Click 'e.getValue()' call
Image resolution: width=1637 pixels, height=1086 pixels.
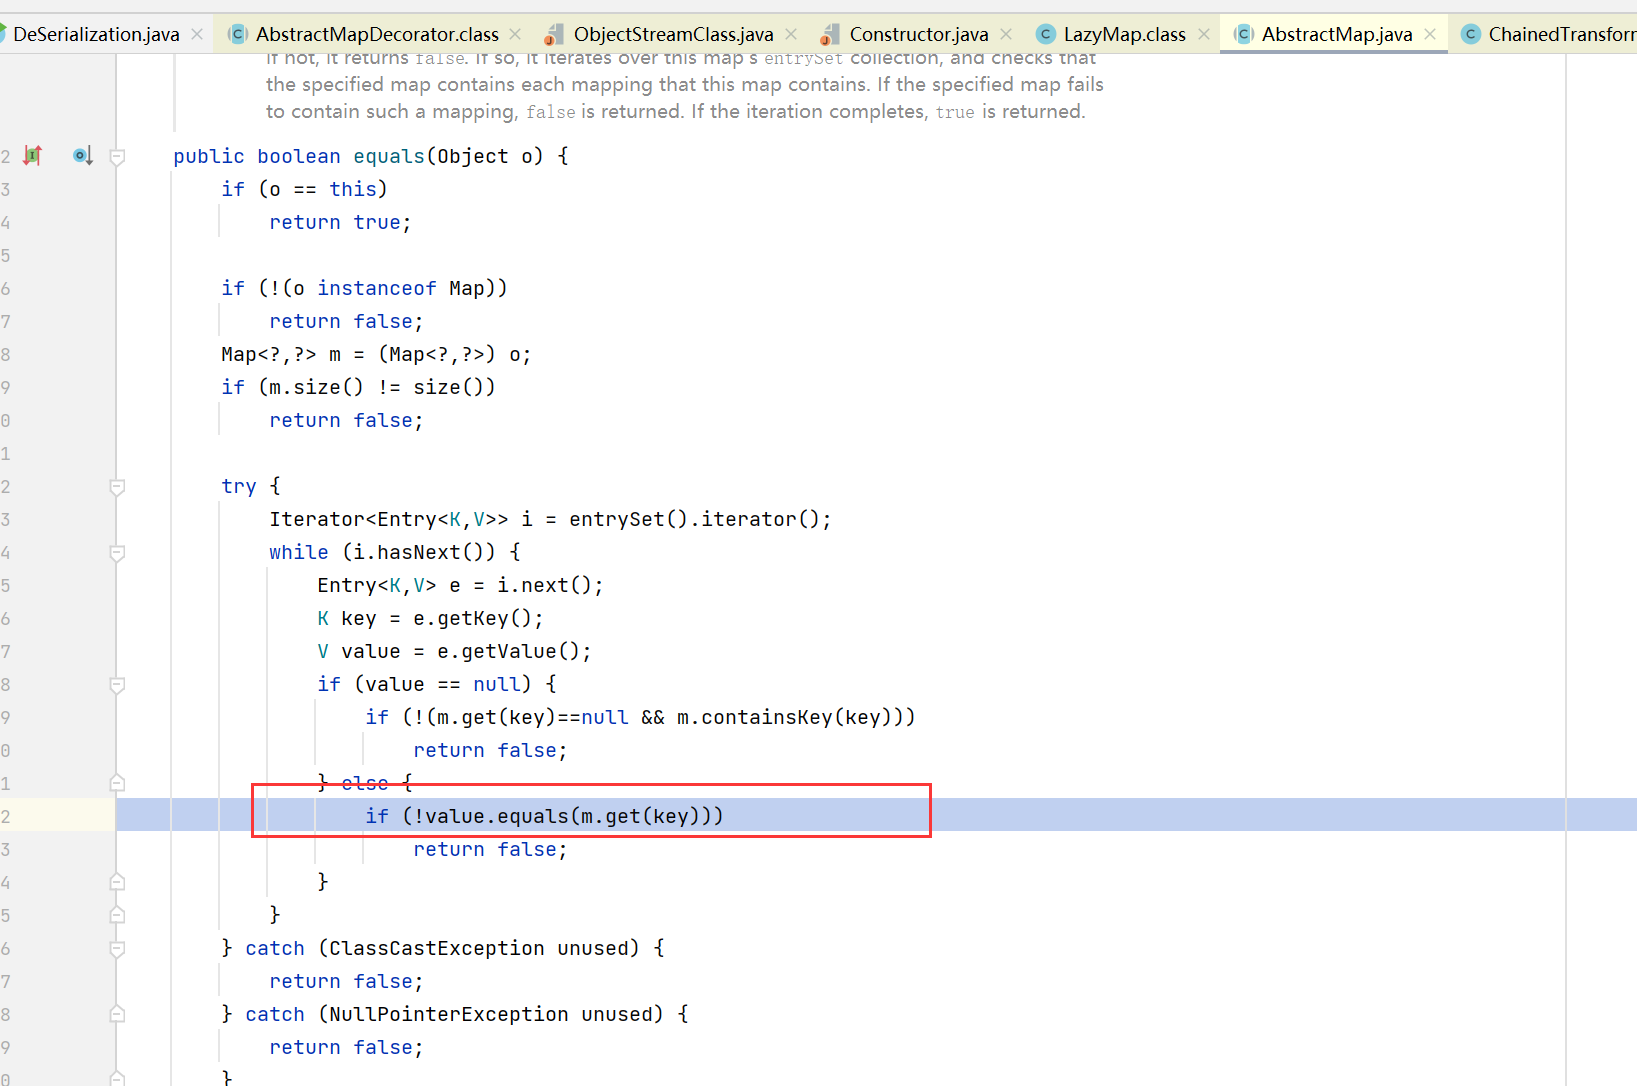point(509,651)
